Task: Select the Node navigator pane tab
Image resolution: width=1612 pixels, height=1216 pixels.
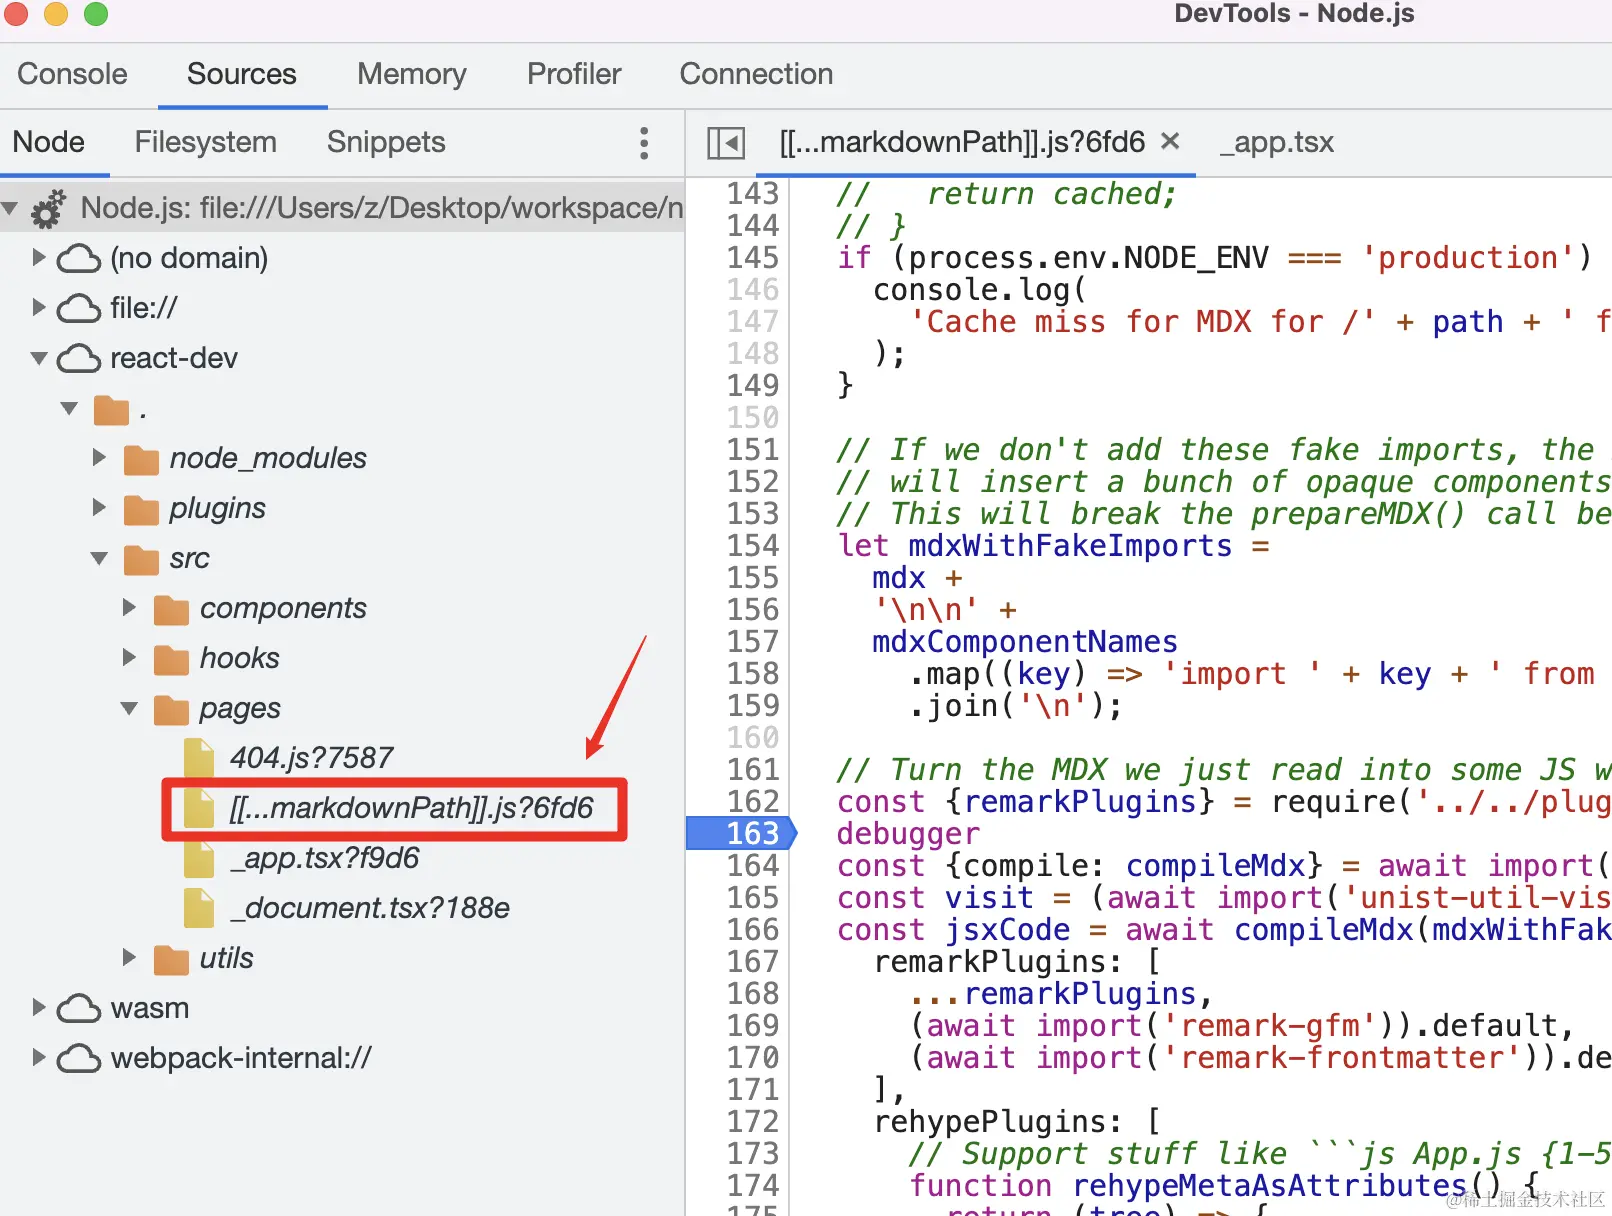Action: [48, 142]
